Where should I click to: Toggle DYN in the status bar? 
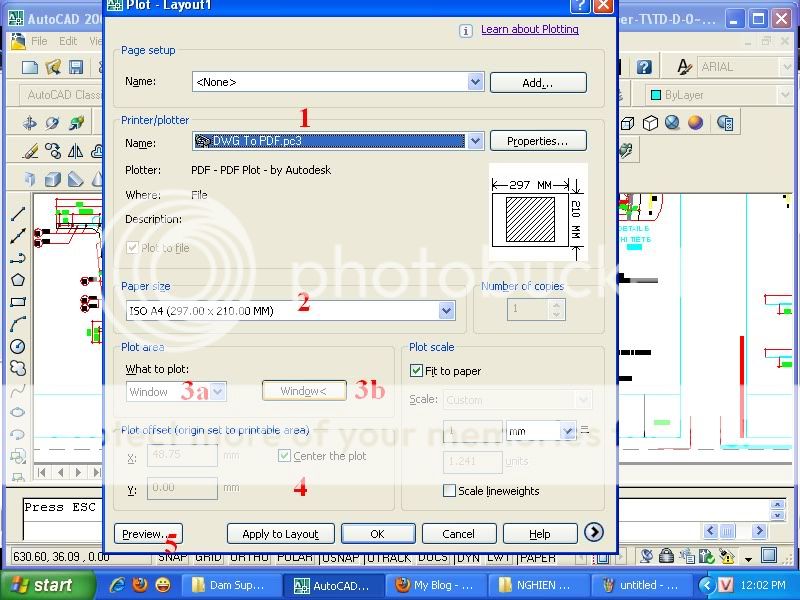click(x=468, y=557)
